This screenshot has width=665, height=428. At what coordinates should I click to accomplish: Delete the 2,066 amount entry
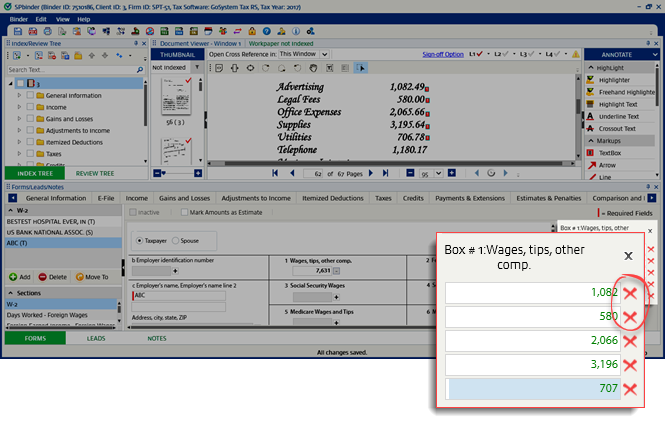pyautogui.click(x=630, y=341)
